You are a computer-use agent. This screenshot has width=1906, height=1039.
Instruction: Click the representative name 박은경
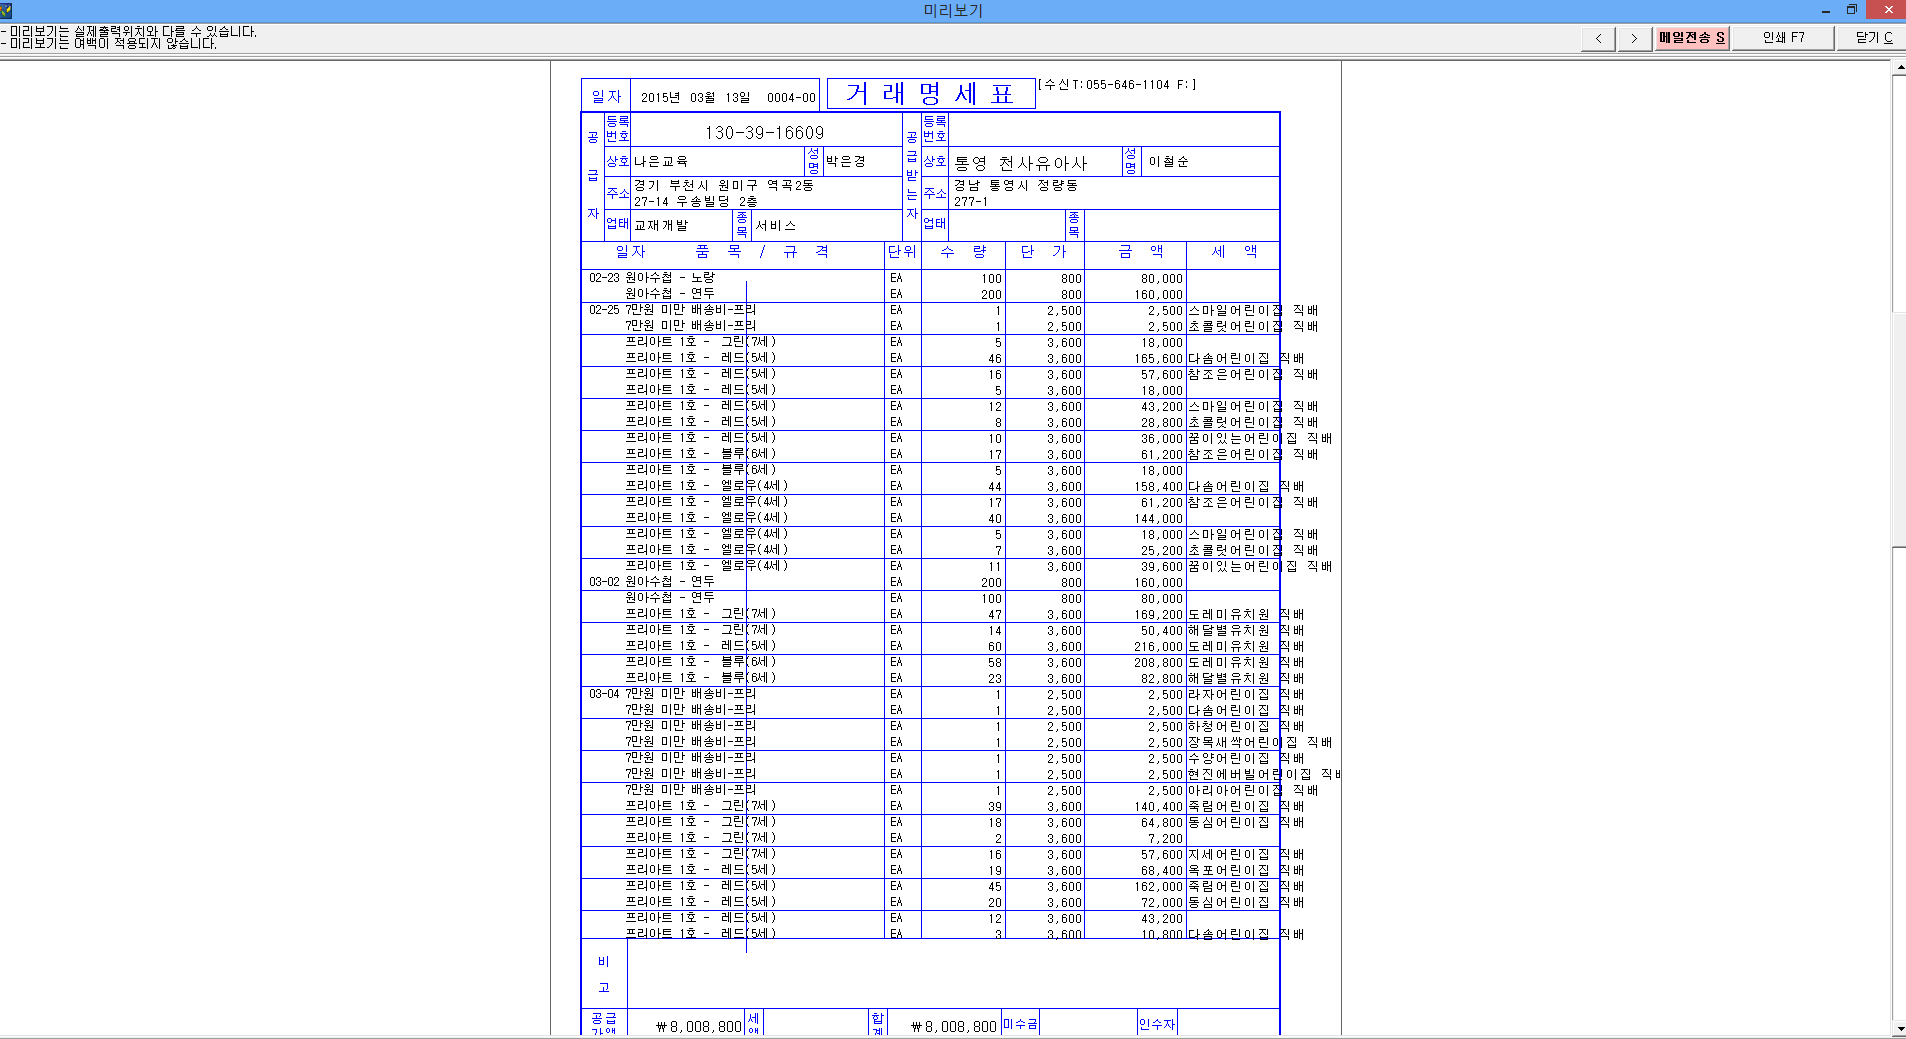point(846,162)
